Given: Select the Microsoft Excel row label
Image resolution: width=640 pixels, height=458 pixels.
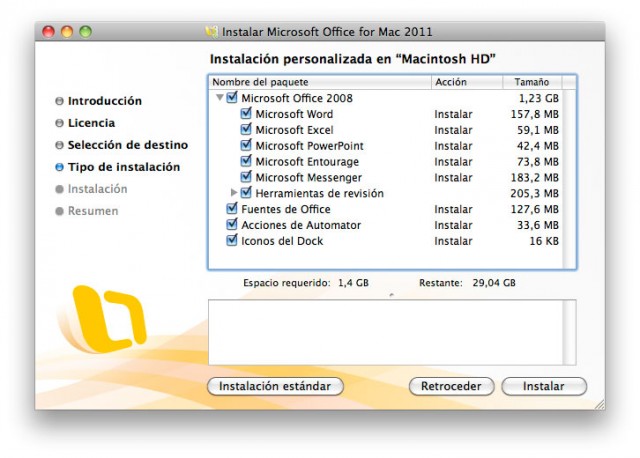Looking at the screenshot, I should tap(294, 130).
